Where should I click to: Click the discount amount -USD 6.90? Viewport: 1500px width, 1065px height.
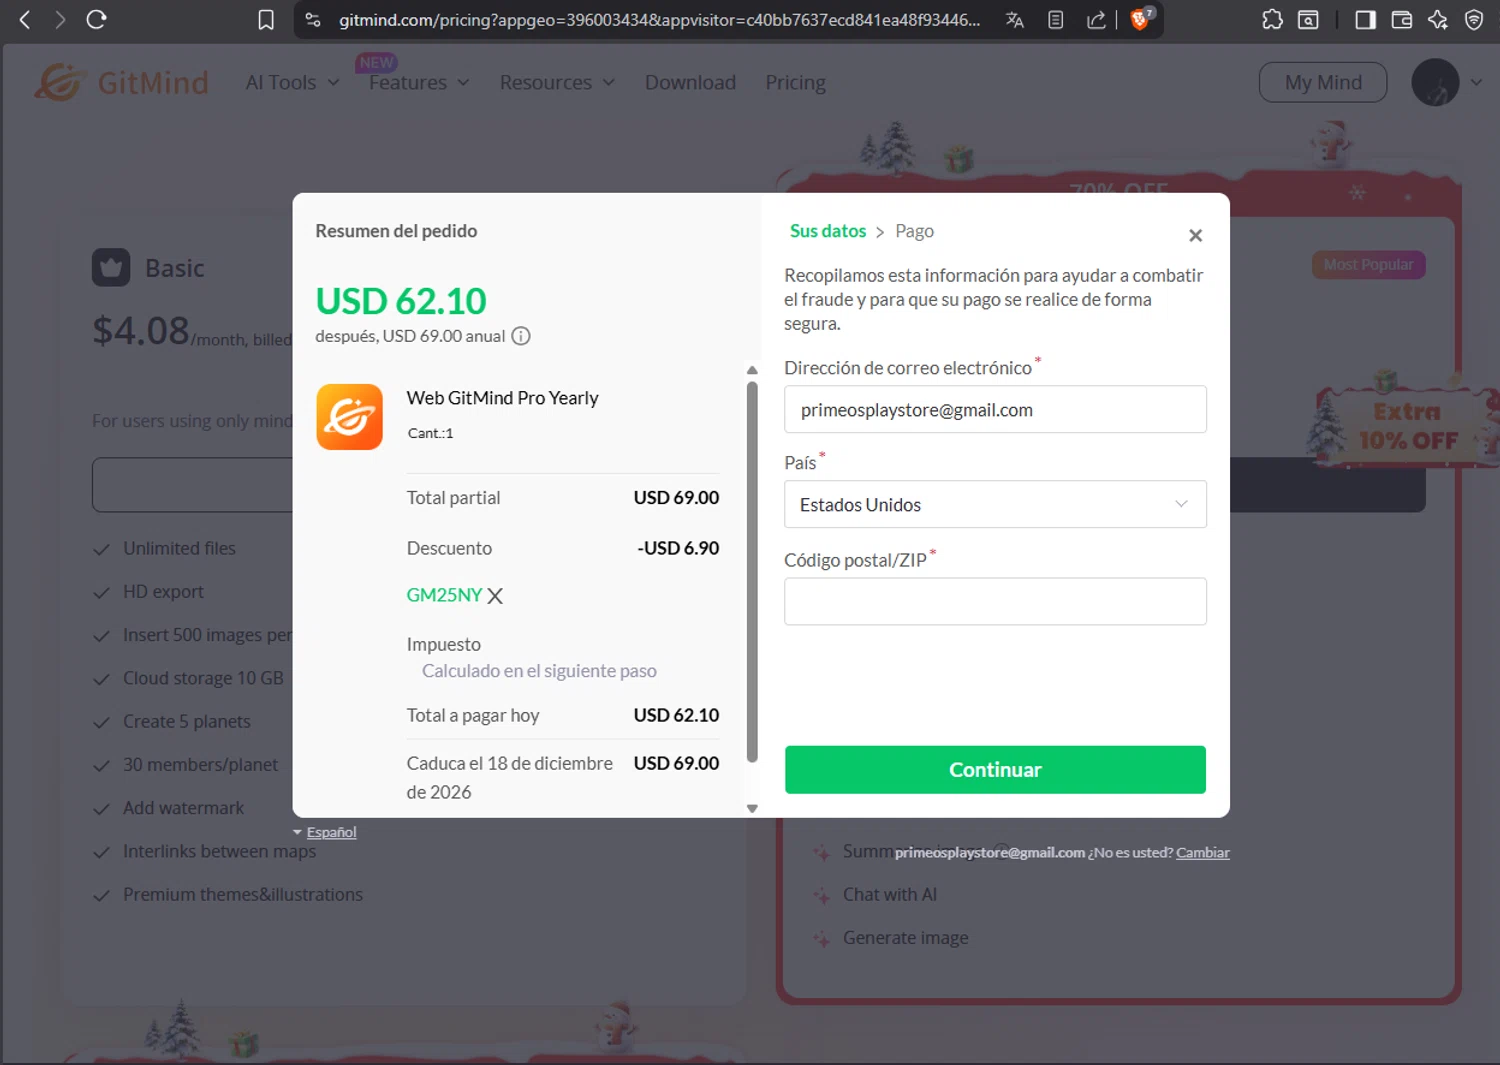[678, 548]
